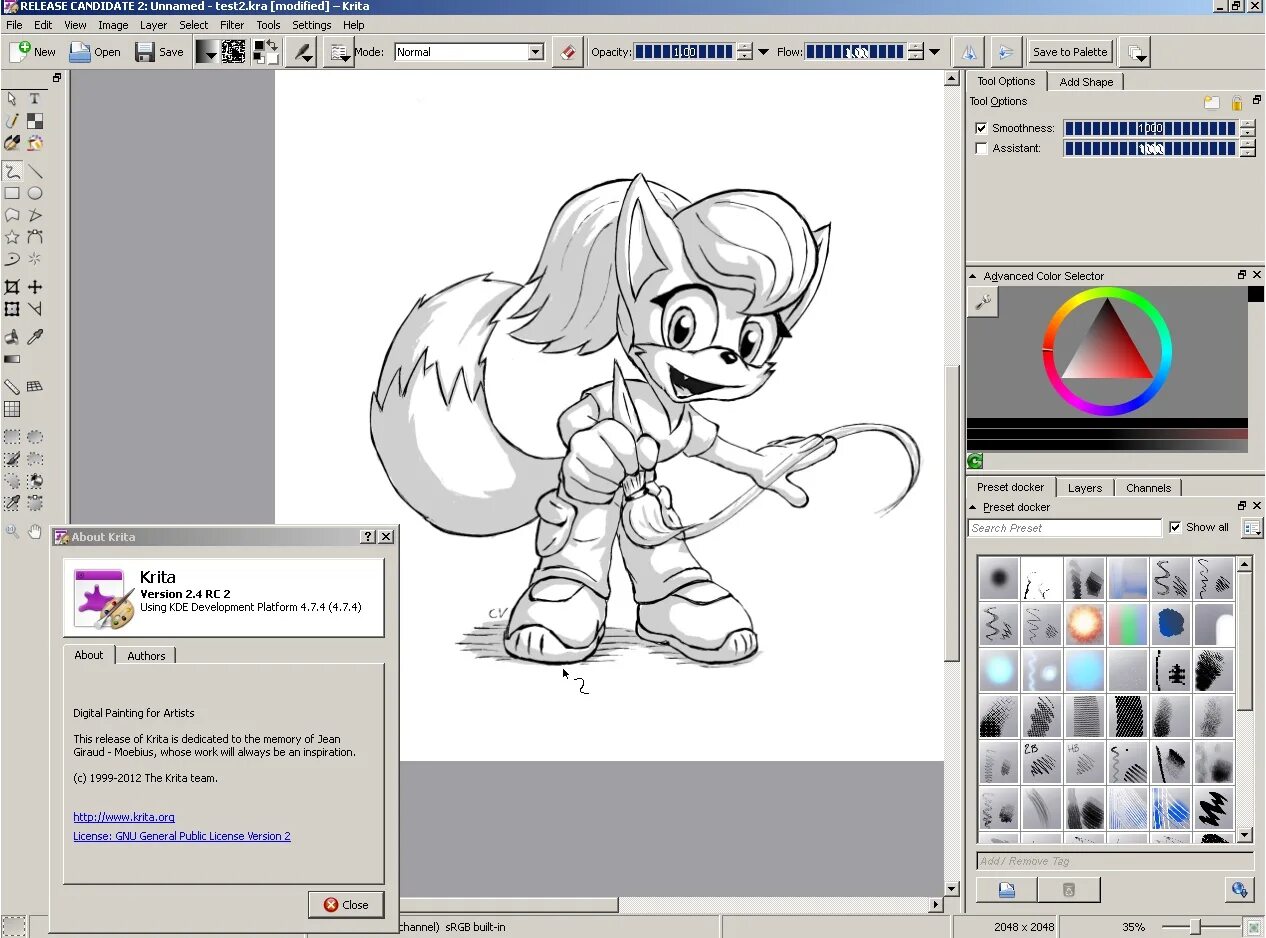Expand the arrow after Flow slider

(934, 52)
